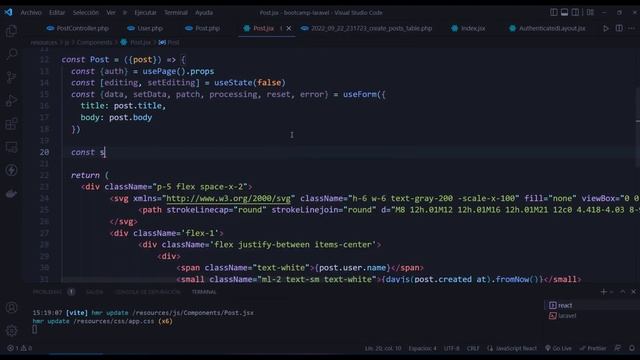
Task: Open the Manage gear icon
Action: [x=11, y=330]
